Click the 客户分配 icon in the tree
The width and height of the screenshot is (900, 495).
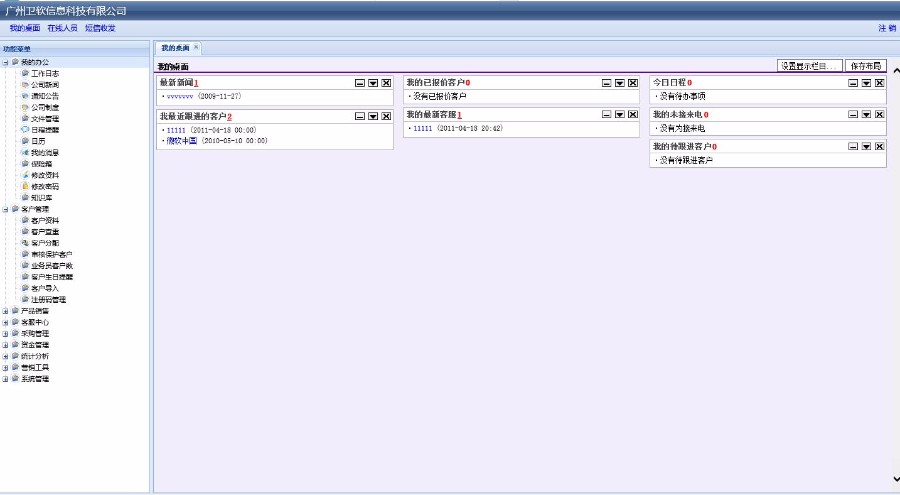(x=25, y=242)
